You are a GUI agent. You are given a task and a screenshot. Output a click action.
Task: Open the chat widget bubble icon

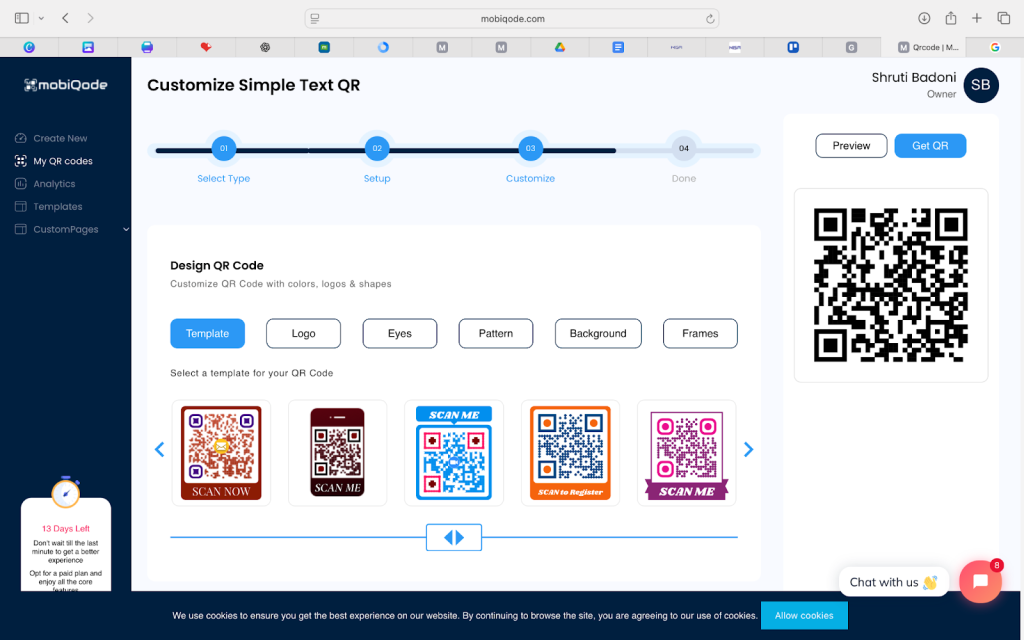pos(980,581)
